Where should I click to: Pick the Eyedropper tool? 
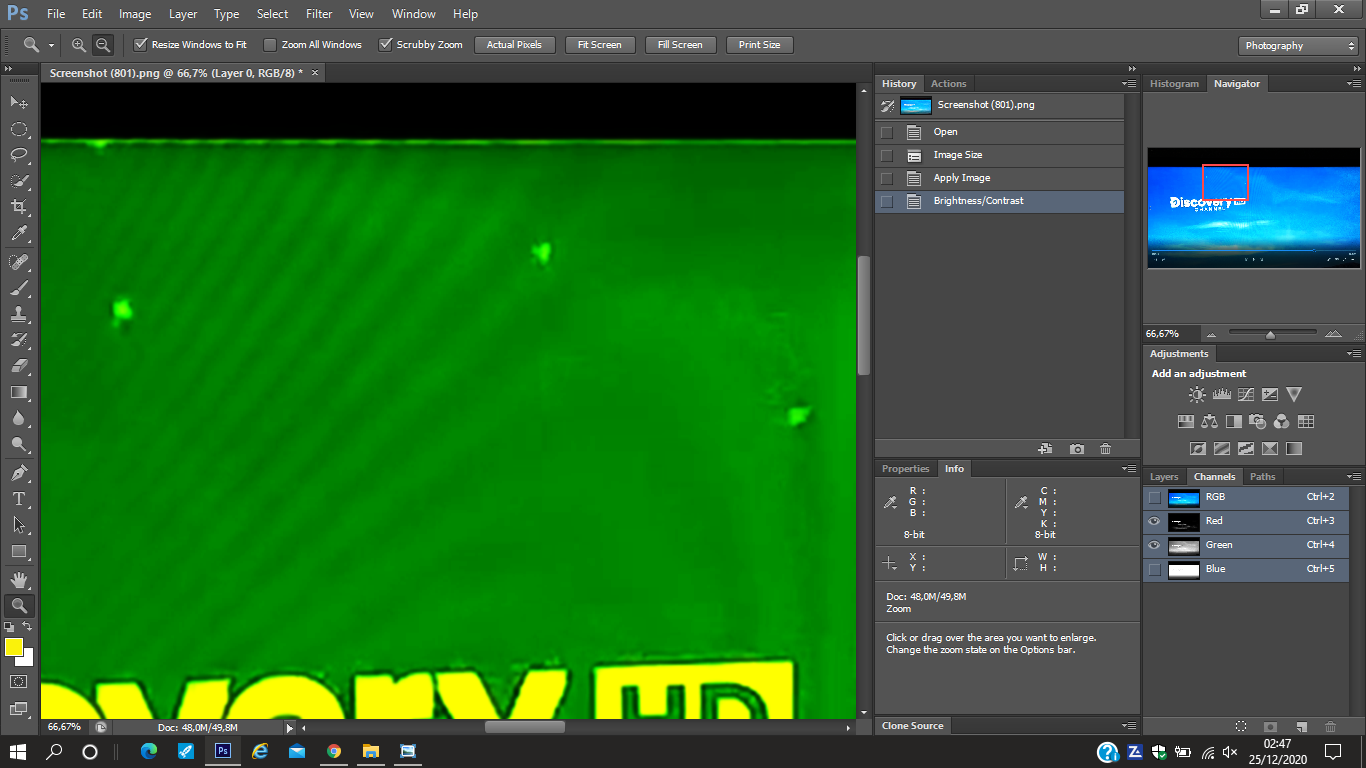[x=19, y=234]
